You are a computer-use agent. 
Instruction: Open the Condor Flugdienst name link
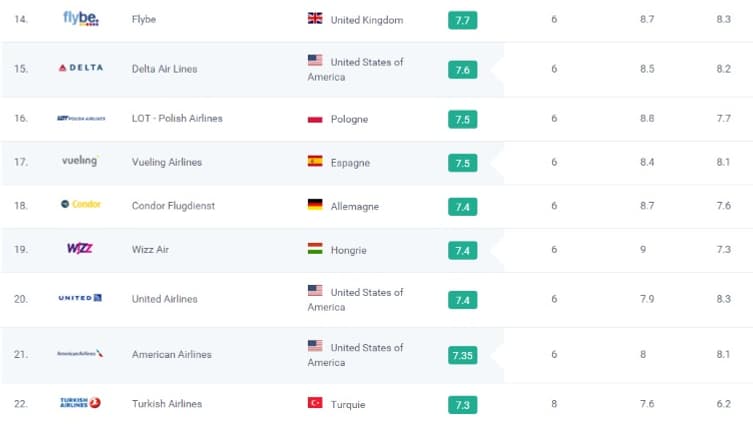tap(173, 206)
